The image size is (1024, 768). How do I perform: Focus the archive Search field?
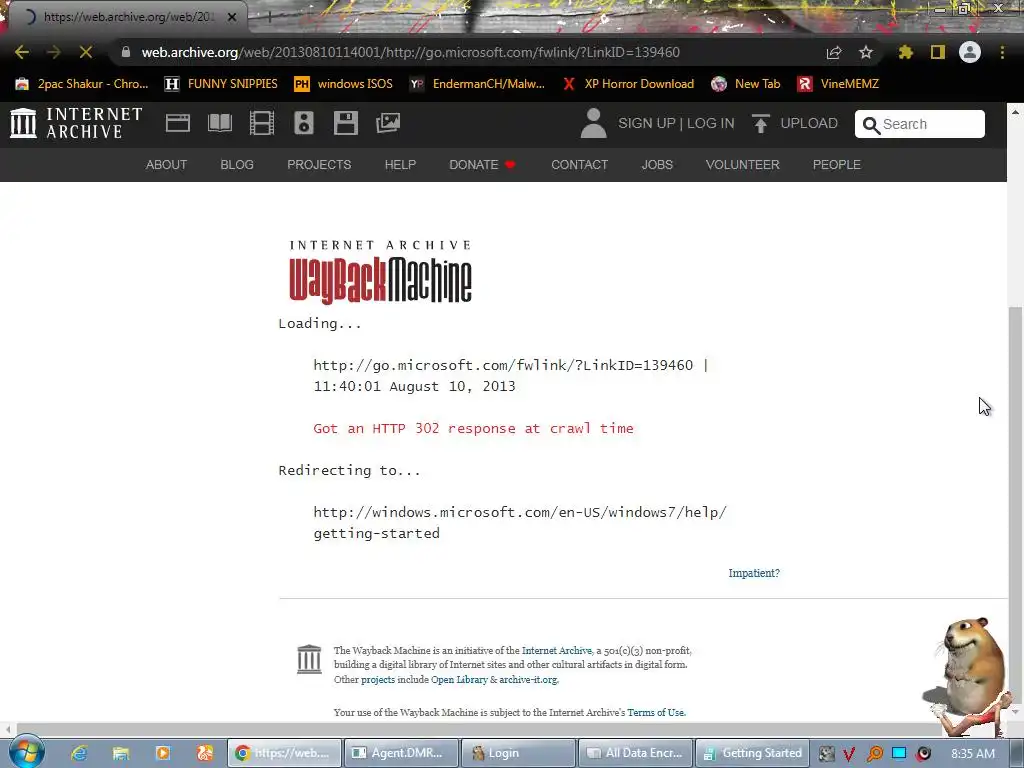click(920, 124)
